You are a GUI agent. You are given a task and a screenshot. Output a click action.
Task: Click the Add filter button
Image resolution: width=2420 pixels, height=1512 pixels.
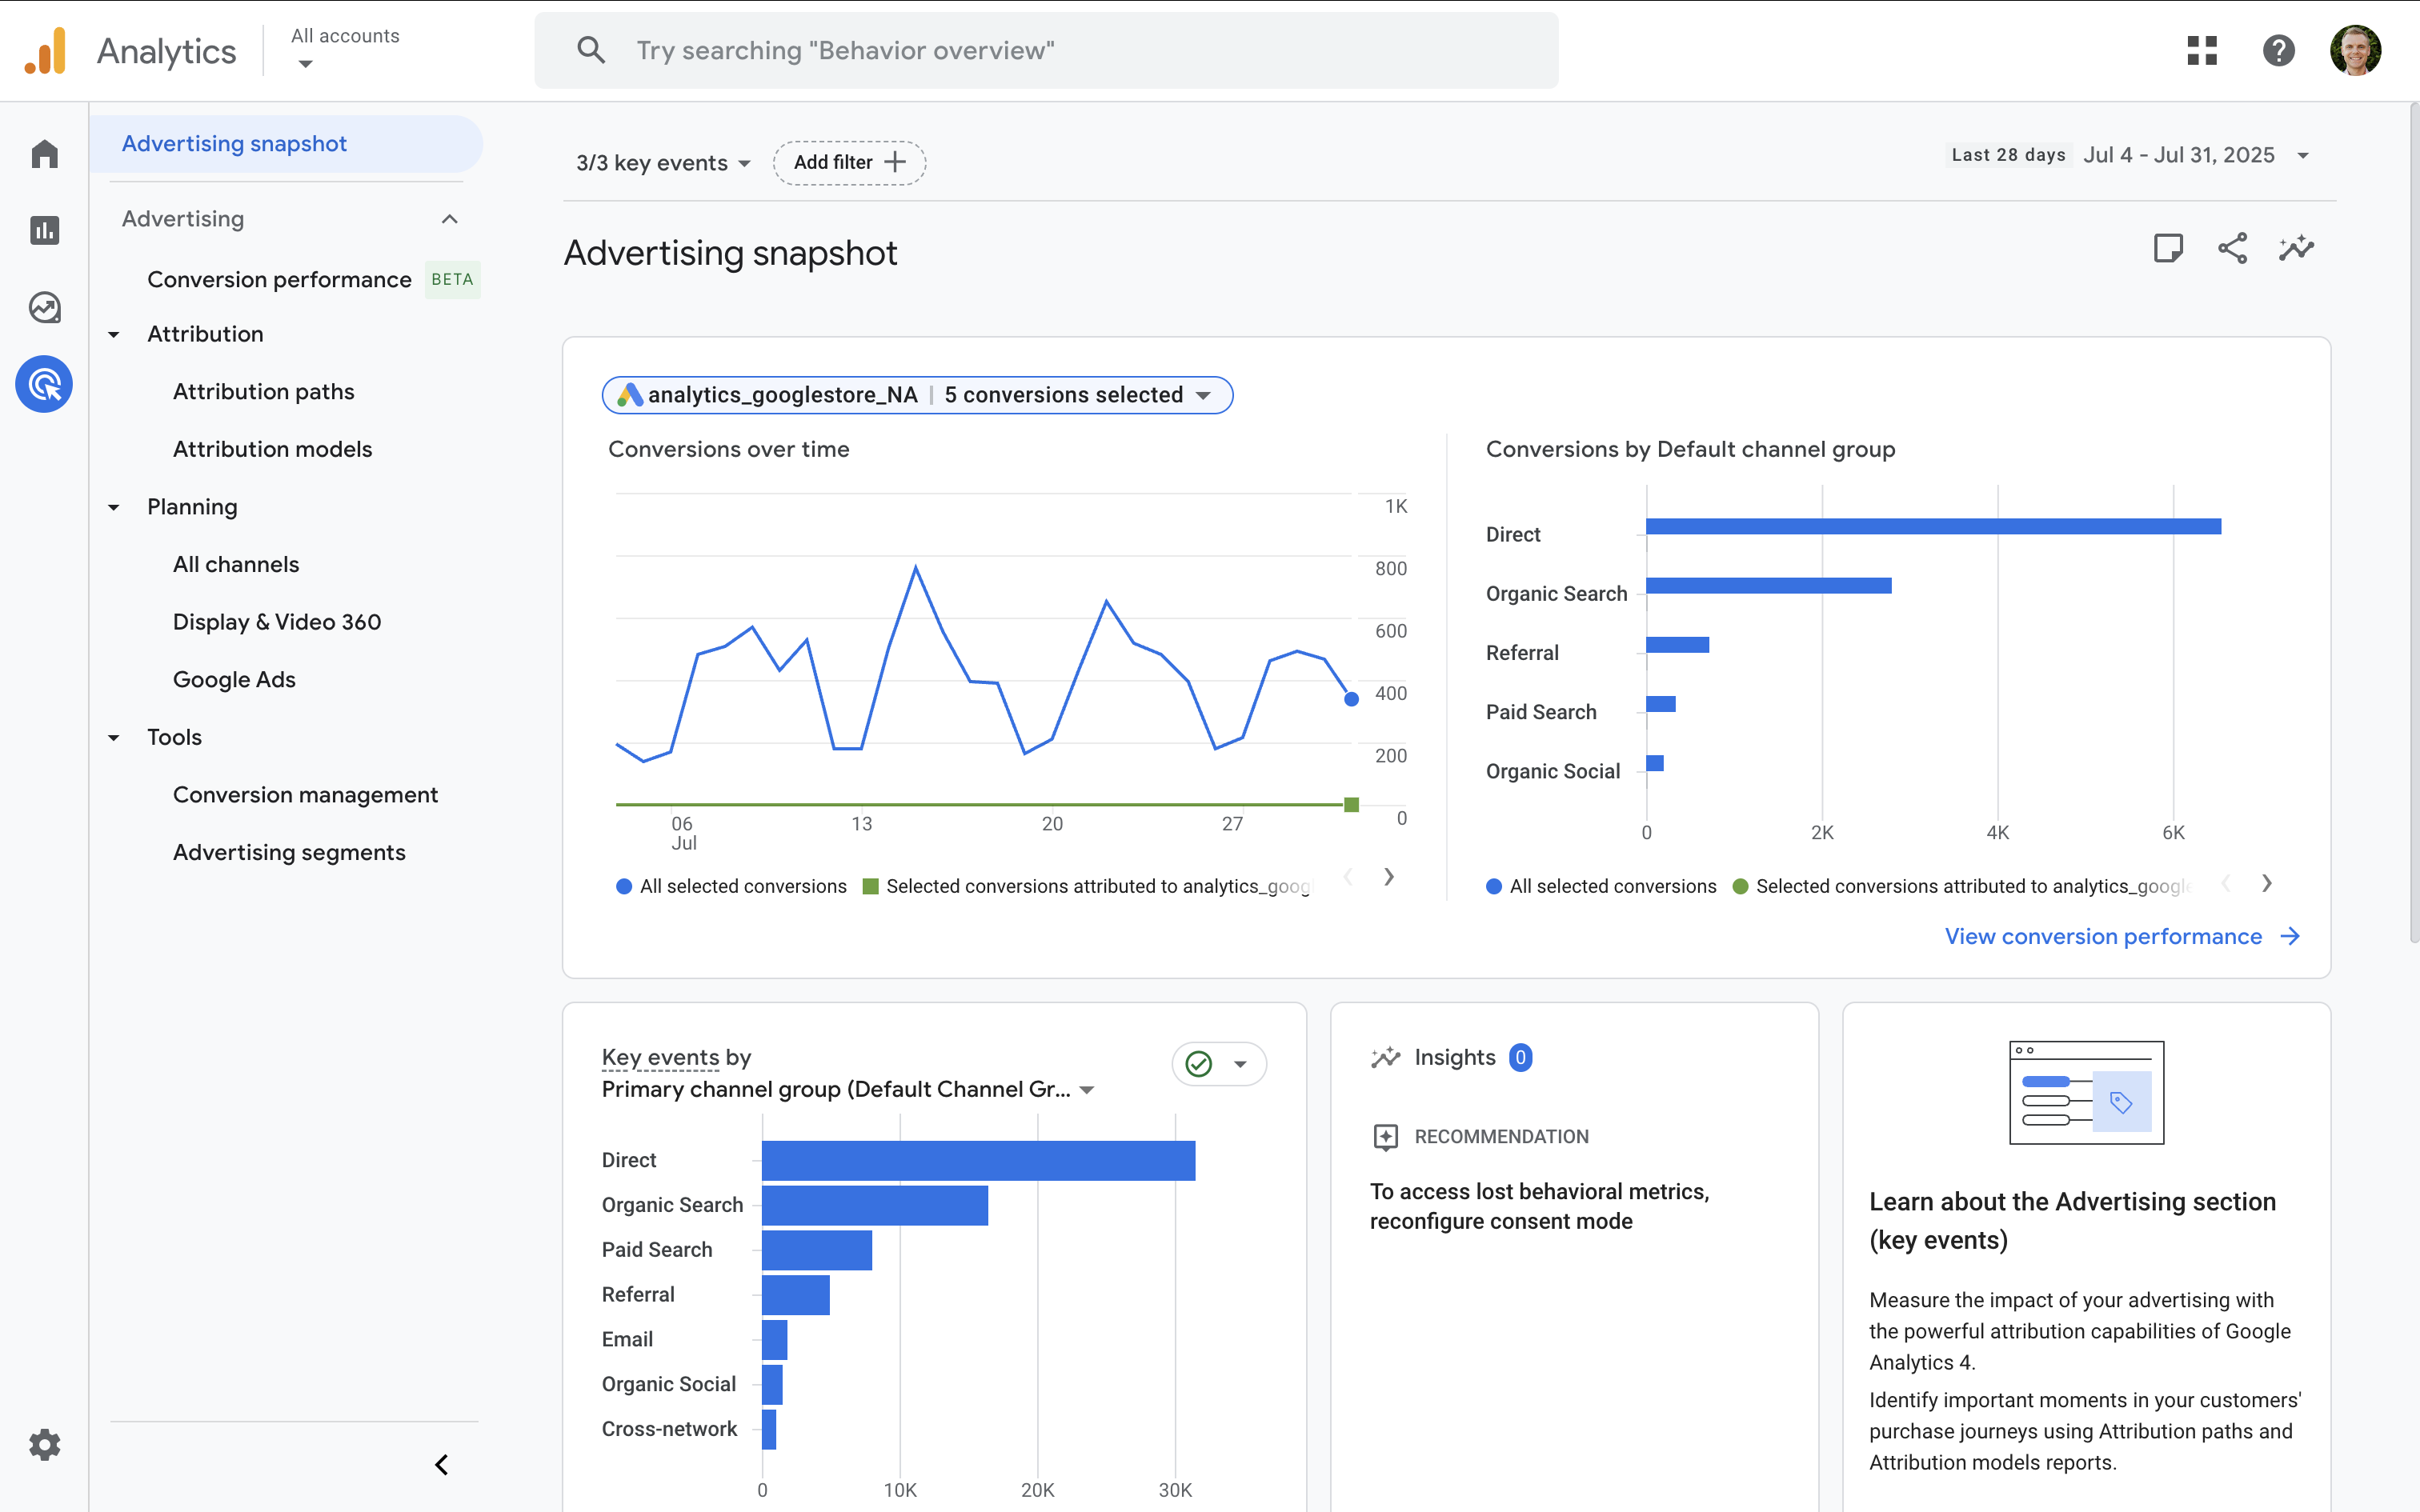point(849,162)
